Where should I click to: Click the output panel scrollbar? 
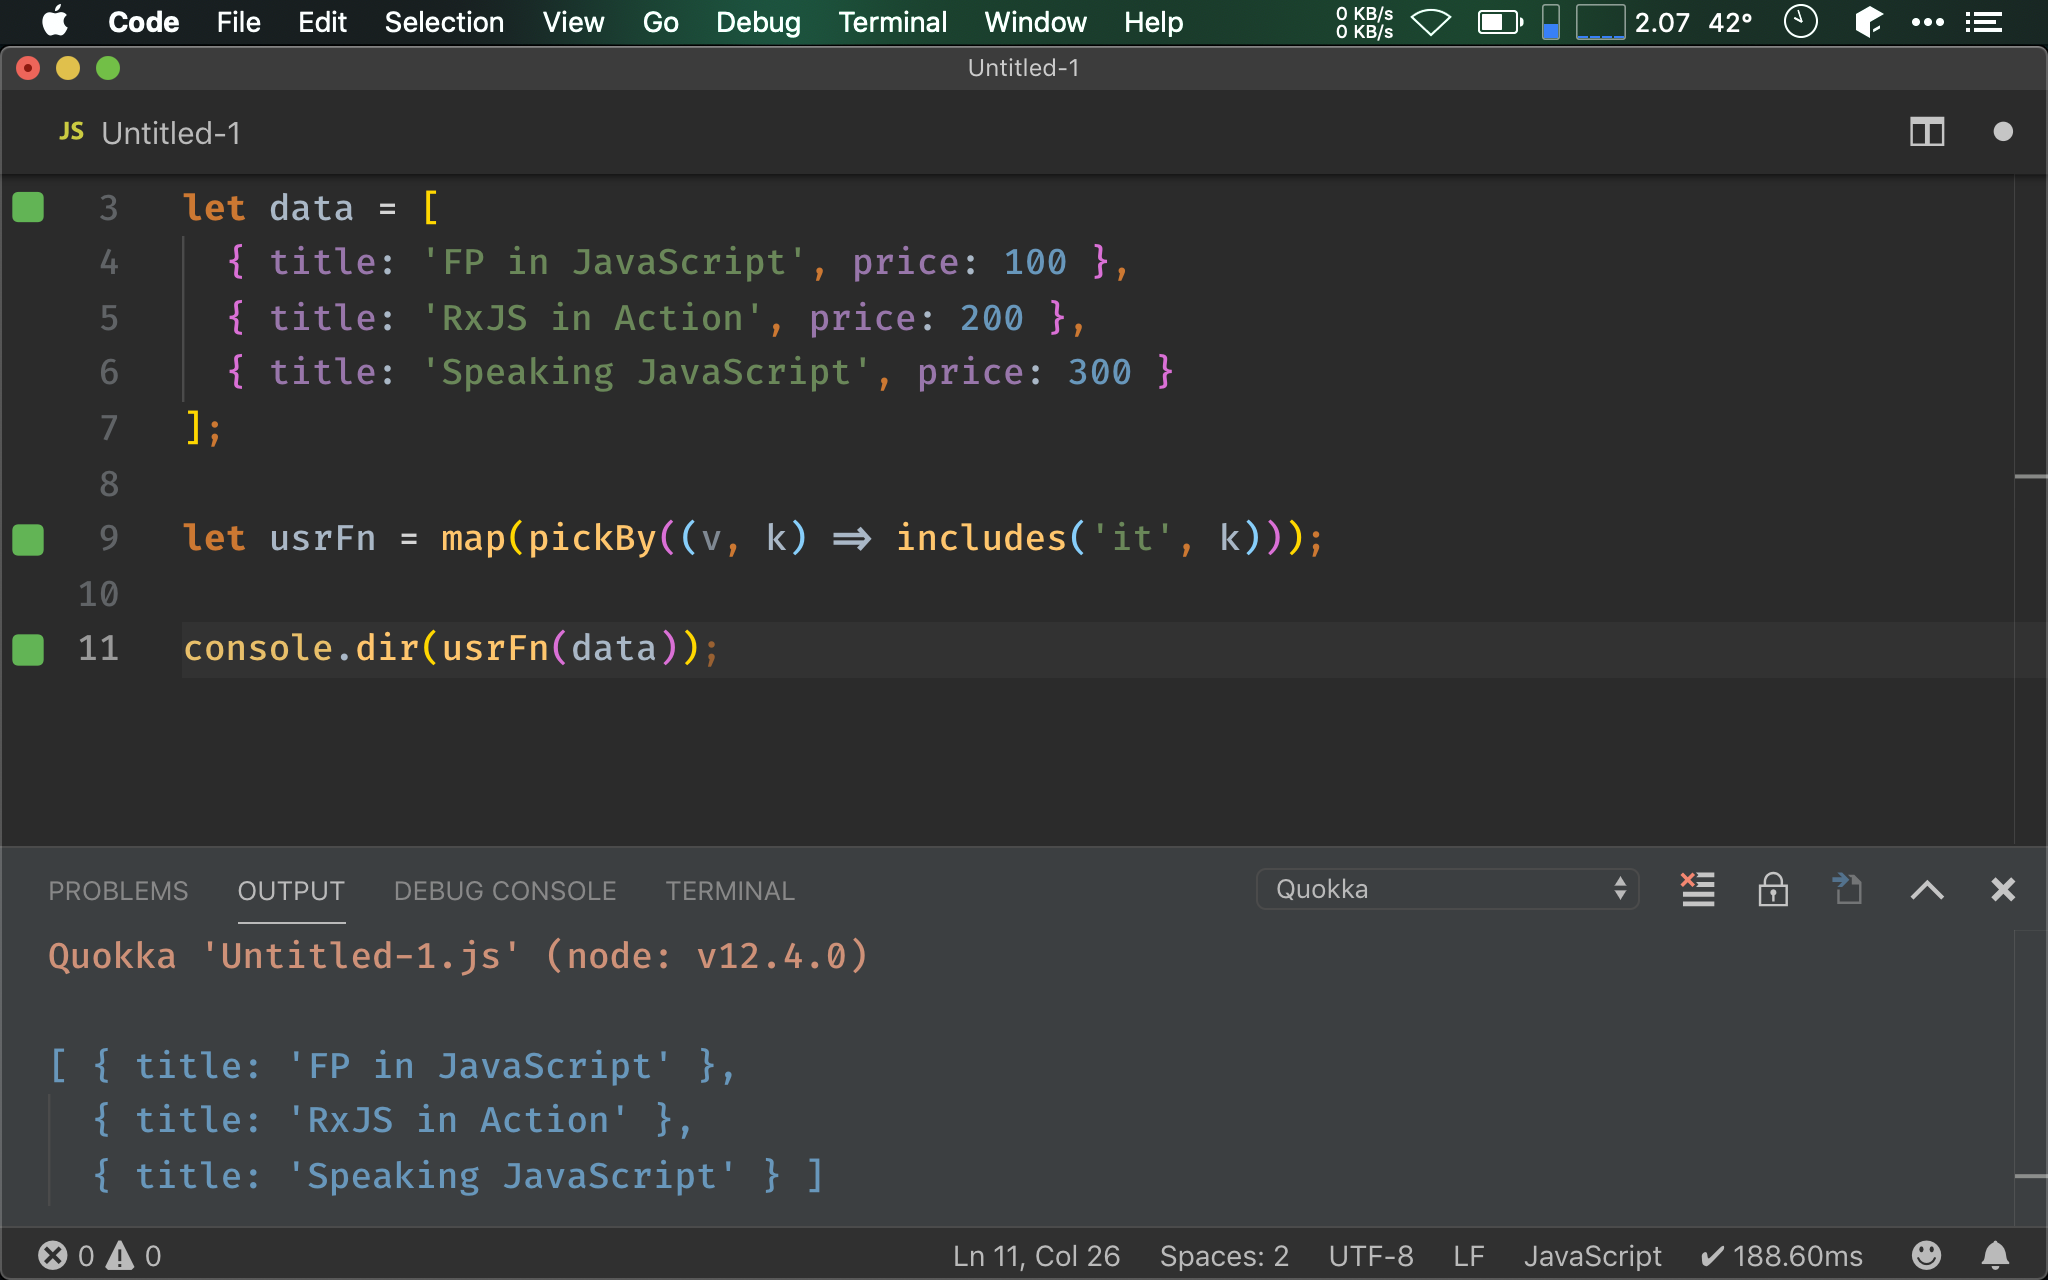(x=2030, y=1077)
